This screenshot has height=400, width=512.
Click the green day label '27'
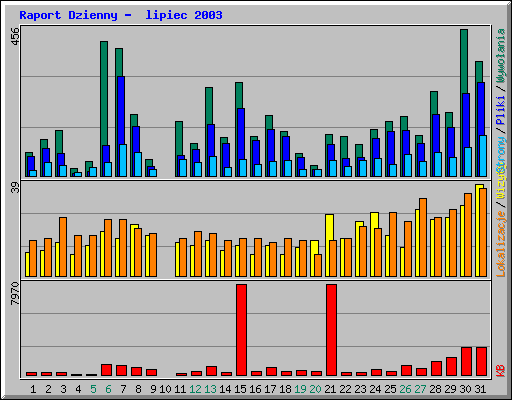[x=420, y=389]
